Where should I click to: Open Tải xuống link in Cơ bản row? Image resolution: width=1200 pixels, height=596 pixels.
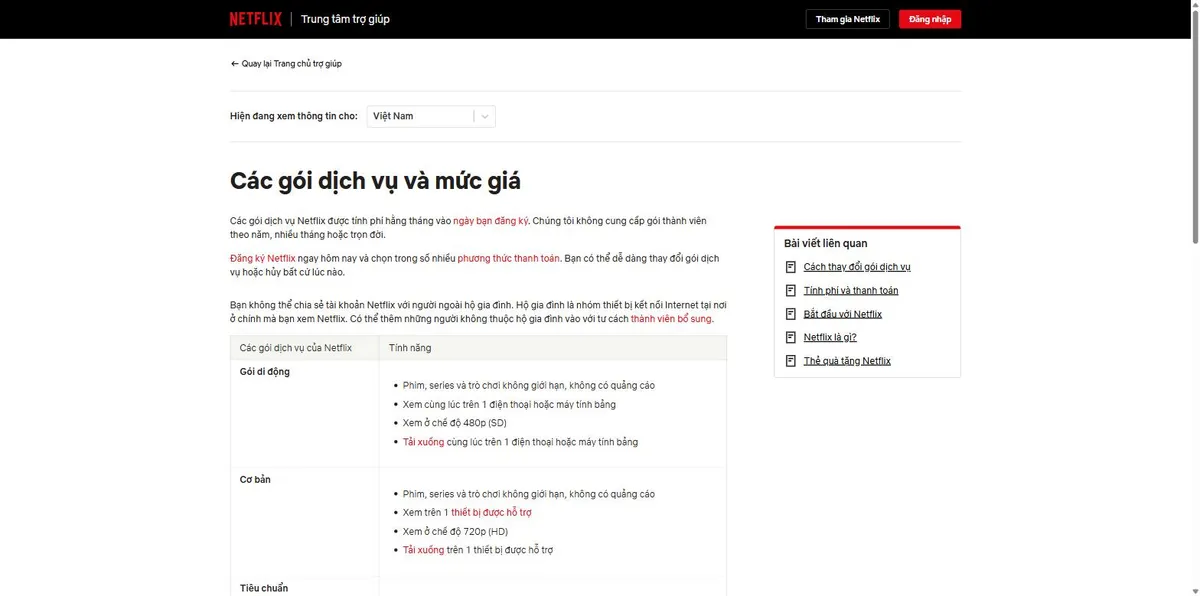click(x=423, y=550)
